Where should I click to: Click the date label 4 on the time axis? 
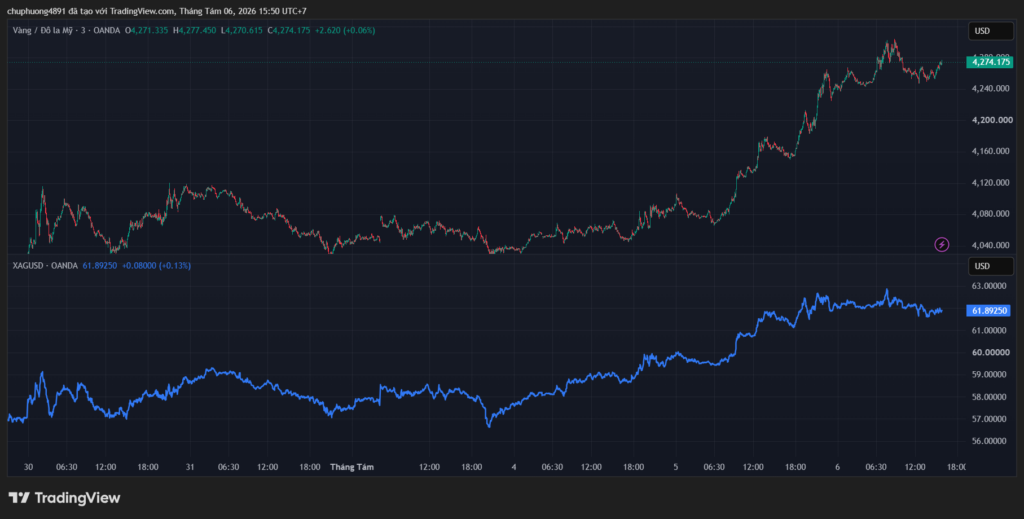pos(514,467)
